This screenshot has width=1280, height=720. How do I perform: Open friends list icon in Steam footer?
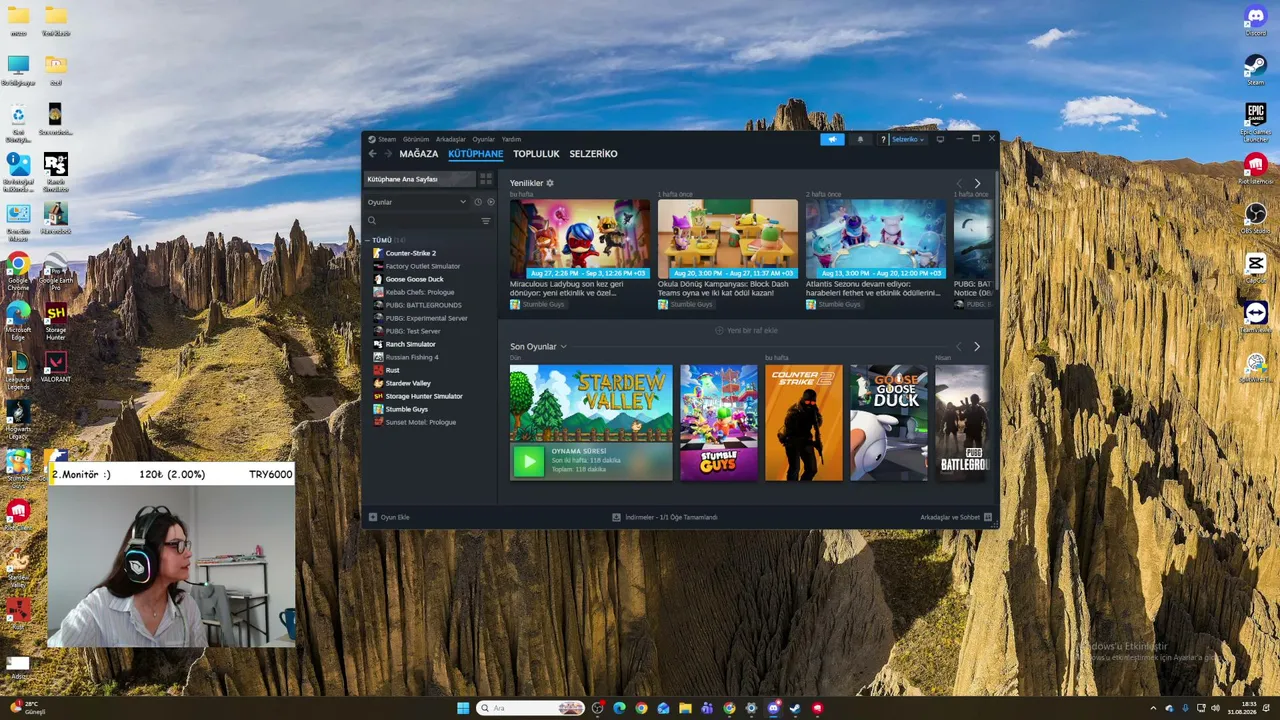[988, 517]
